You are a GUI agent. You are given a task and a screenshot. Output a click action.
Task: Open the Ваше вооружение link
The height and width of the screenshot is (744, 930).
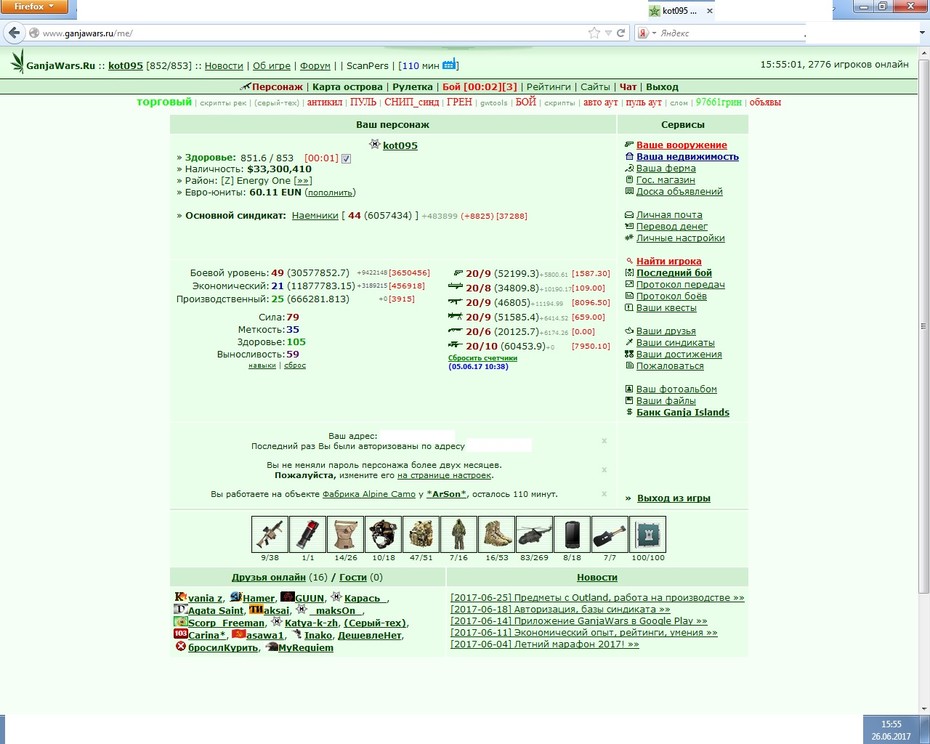click(x=681, y=145)
